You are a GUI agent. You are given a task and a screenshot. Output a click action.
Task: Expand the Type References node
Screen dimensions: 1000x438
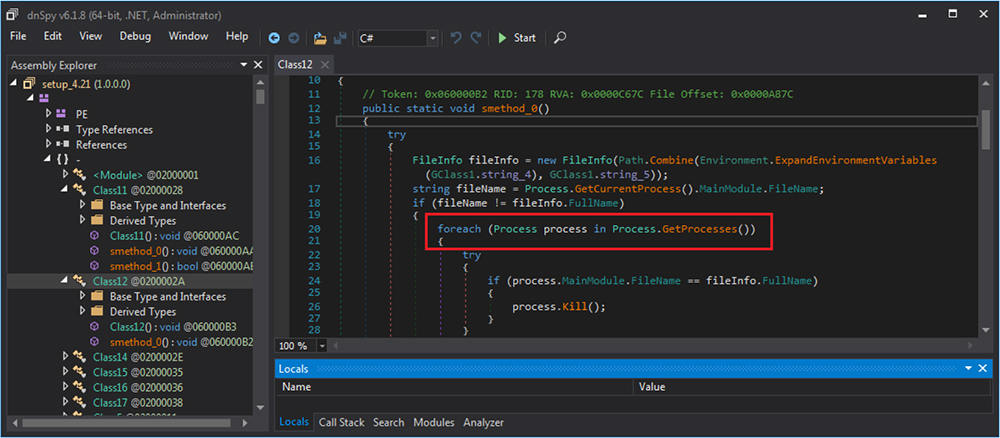(x=48, y=129)
